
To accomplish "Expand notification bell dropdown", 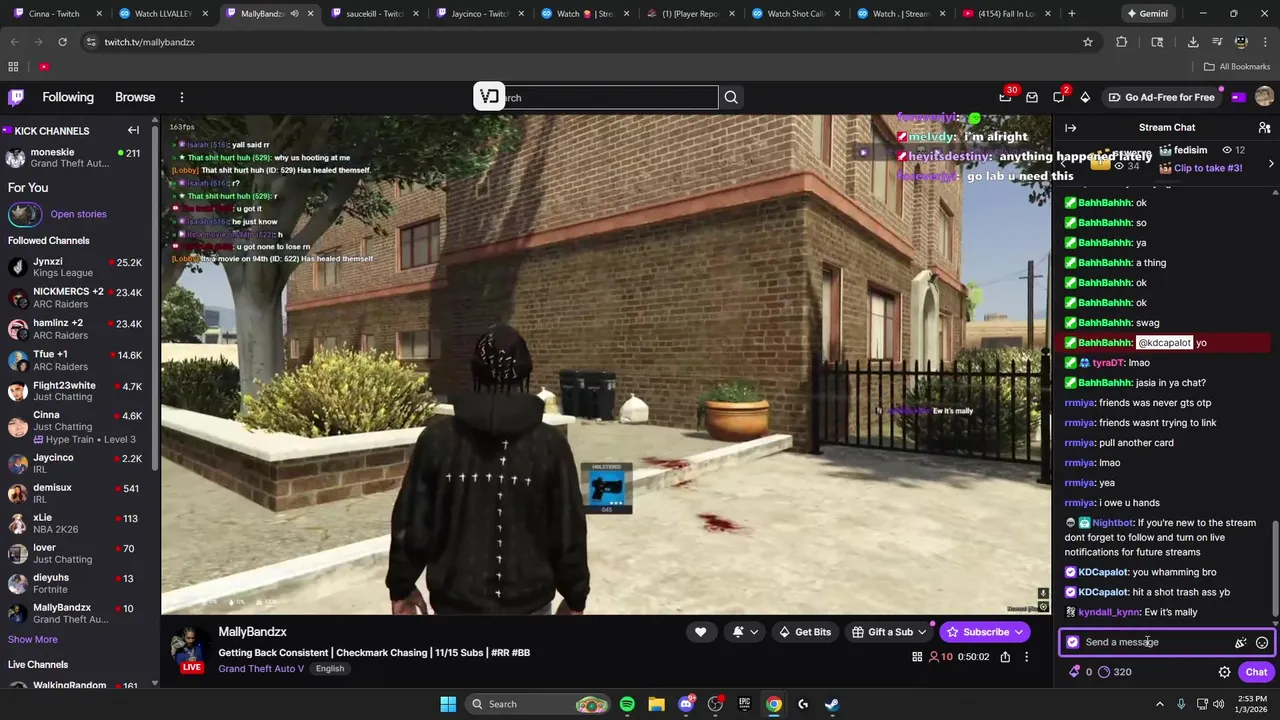I will (754, 632).
